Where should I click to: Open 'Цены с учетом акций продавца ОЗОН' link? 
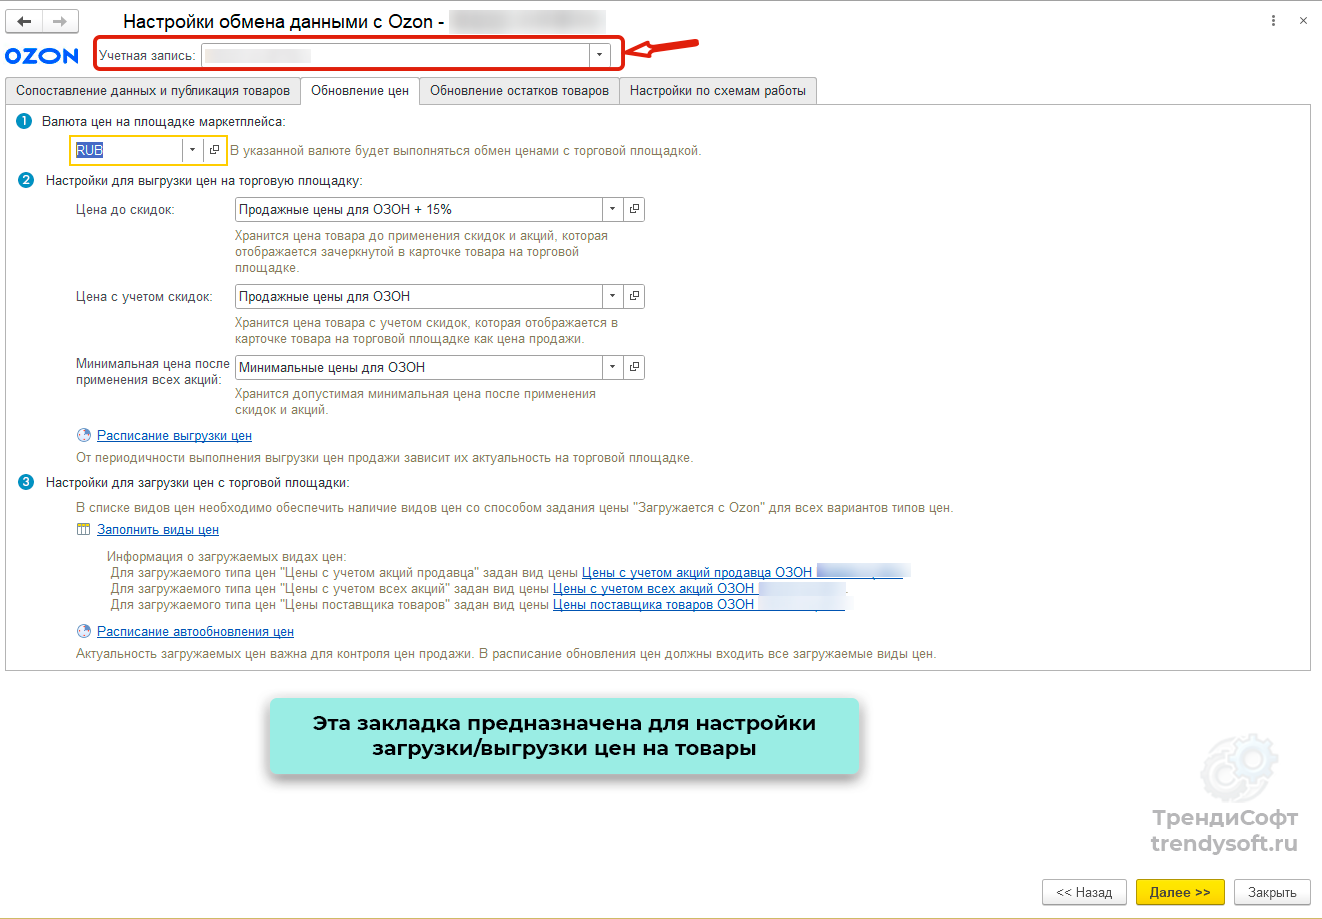[742, 573]
